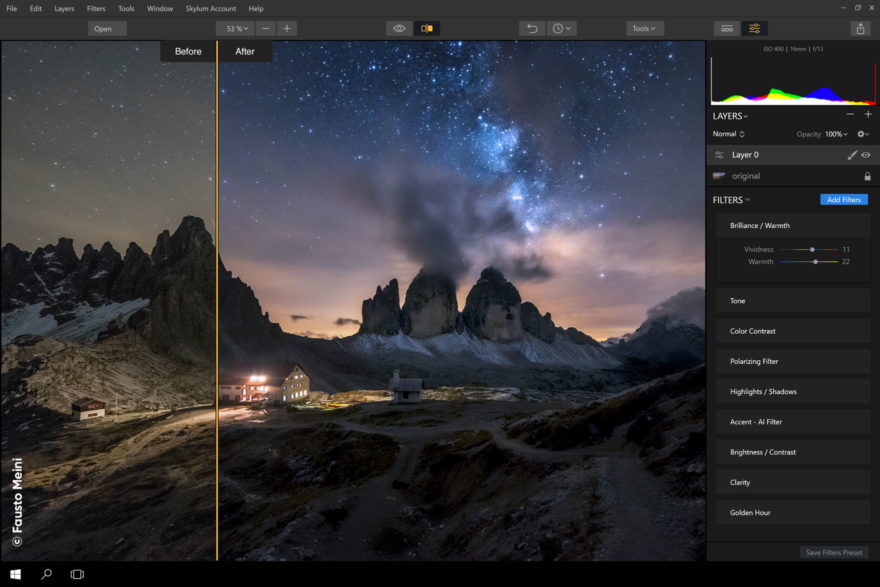Zoom out with the minus button
This screenshot has height=587, width=880.
point(264,28)
